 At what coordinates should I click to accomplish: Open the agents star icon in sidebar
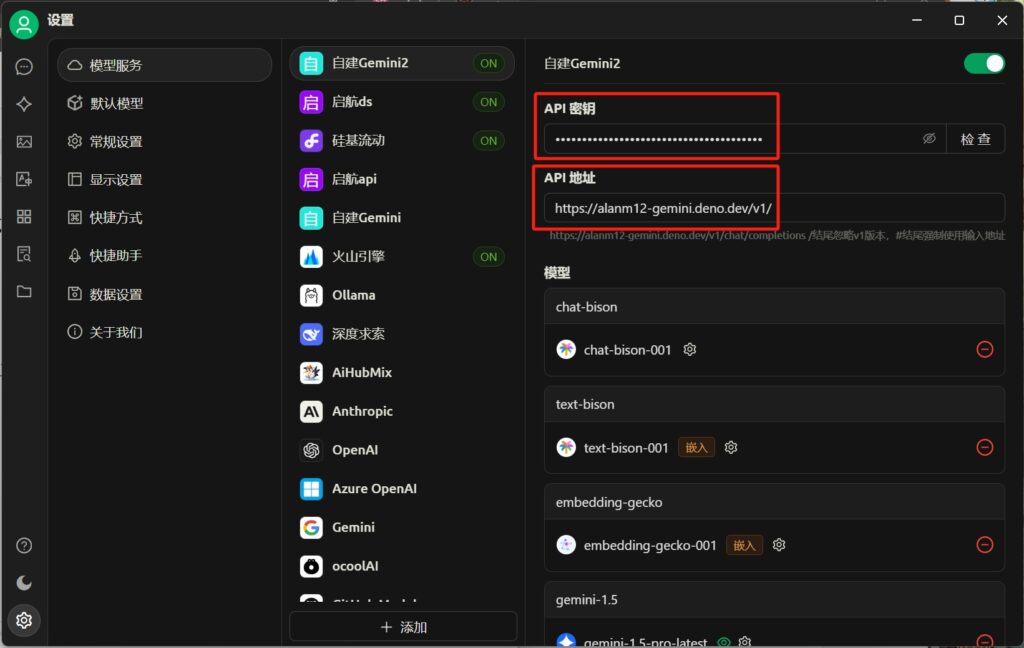24,104
